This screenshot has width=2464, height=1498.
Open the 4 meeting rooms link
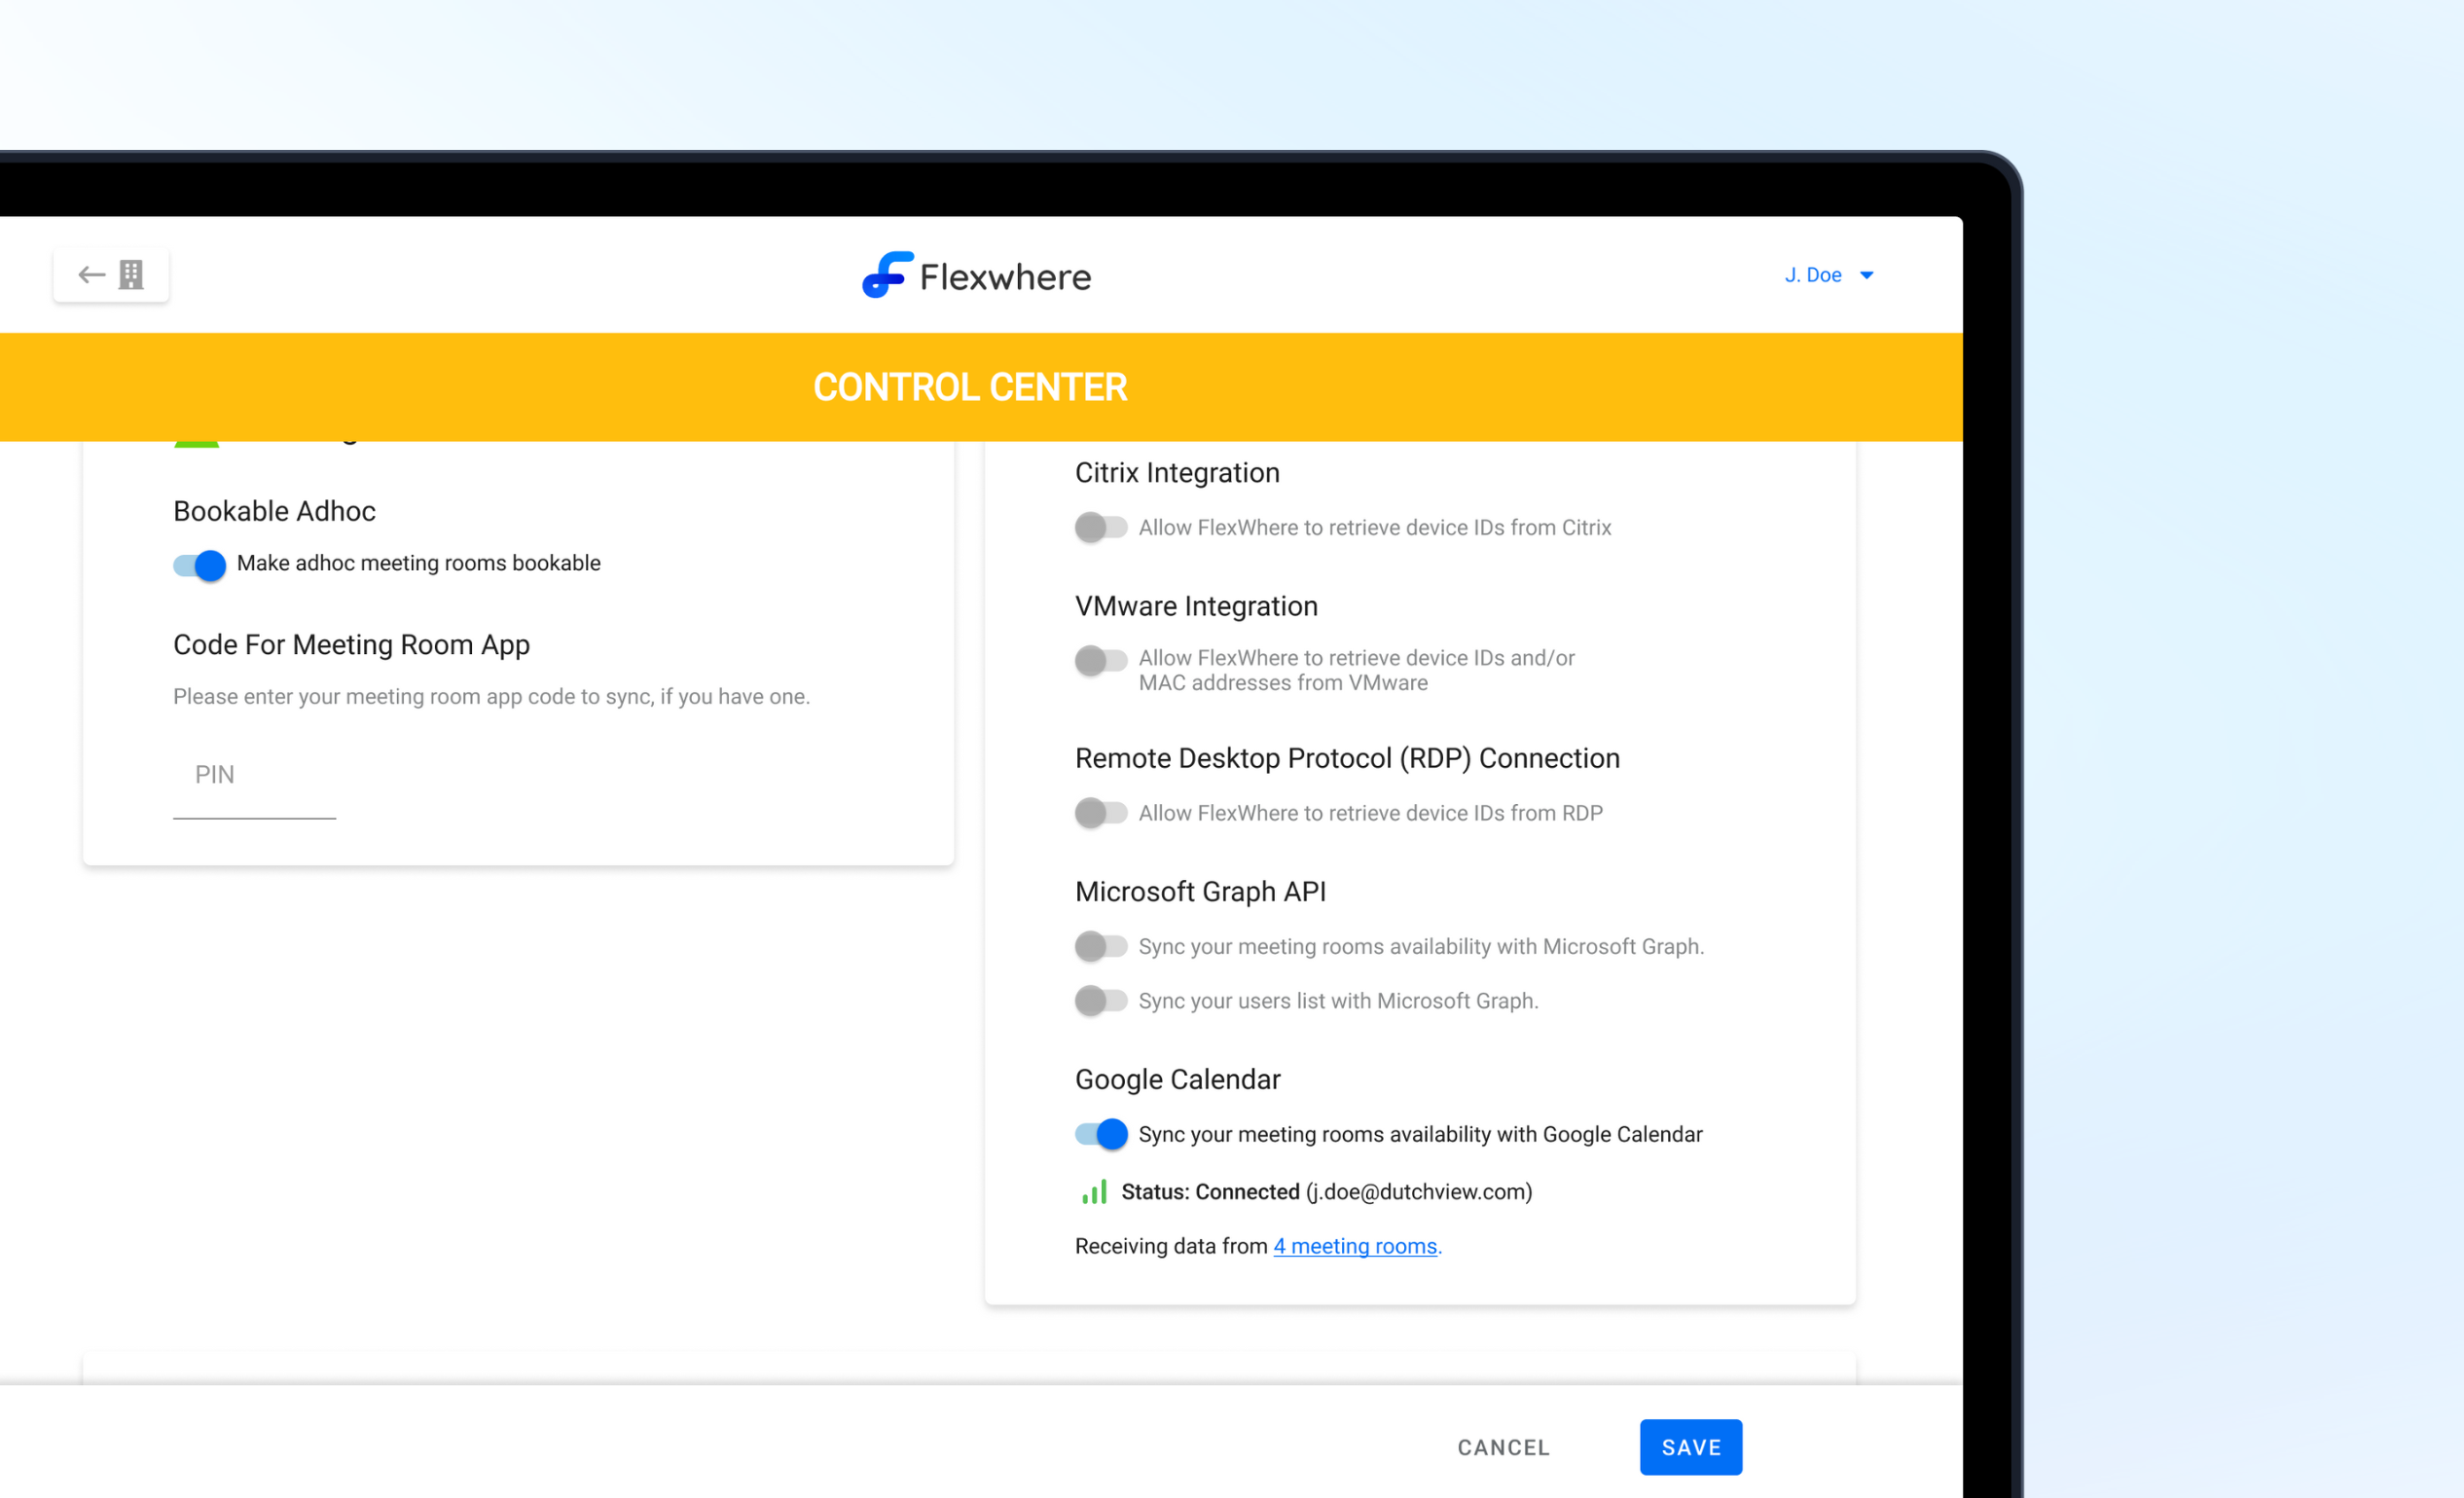[x=1355, y=1246]
